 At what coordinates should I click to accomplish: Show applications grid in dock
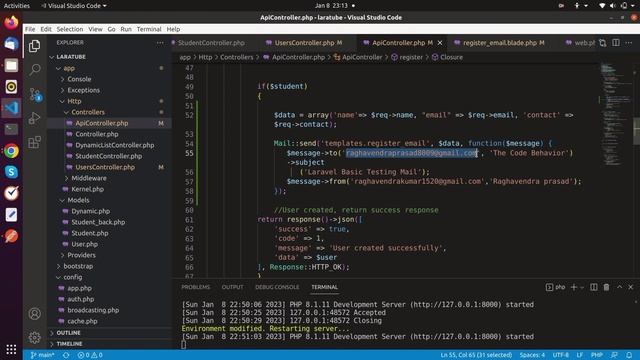11,349
